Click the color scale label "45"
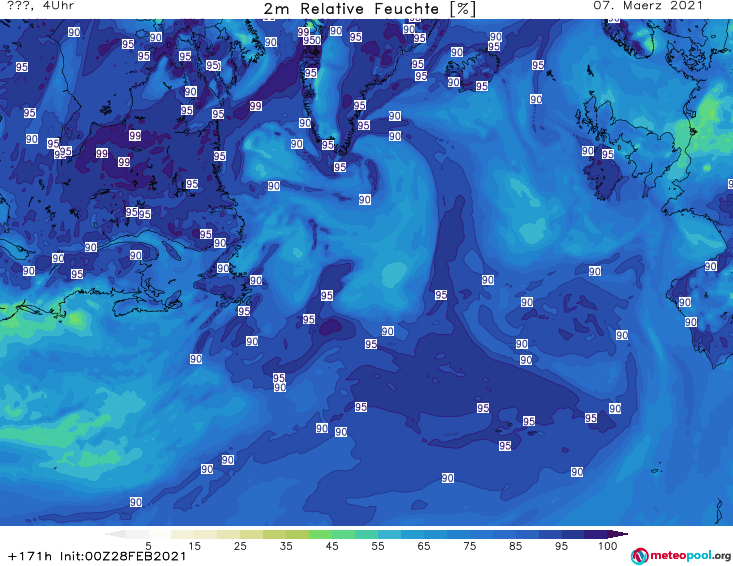 click(332, 546)
